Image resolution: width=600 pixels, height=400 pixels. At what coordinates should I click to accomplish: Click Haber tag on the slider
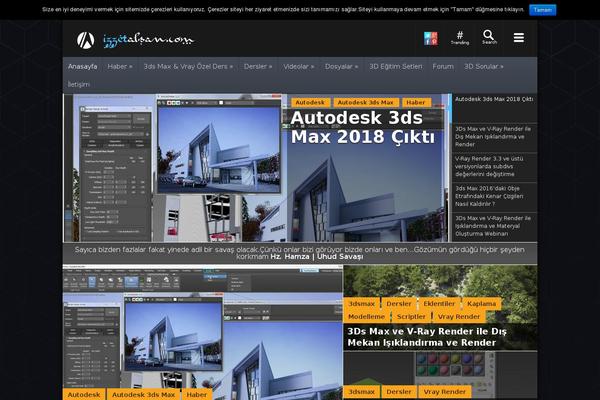416,103
